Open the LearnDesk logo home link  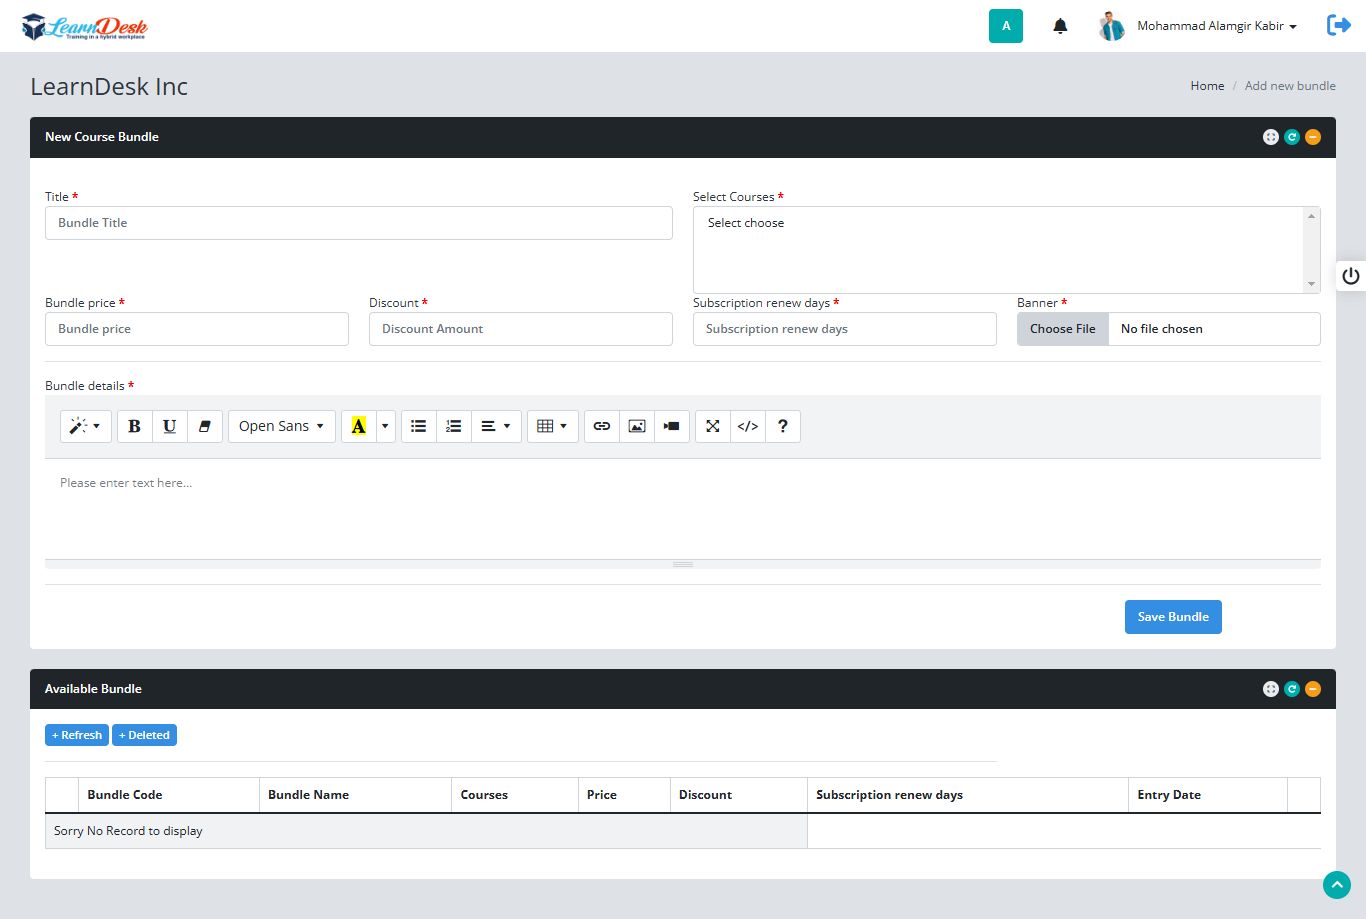(85, 27)
